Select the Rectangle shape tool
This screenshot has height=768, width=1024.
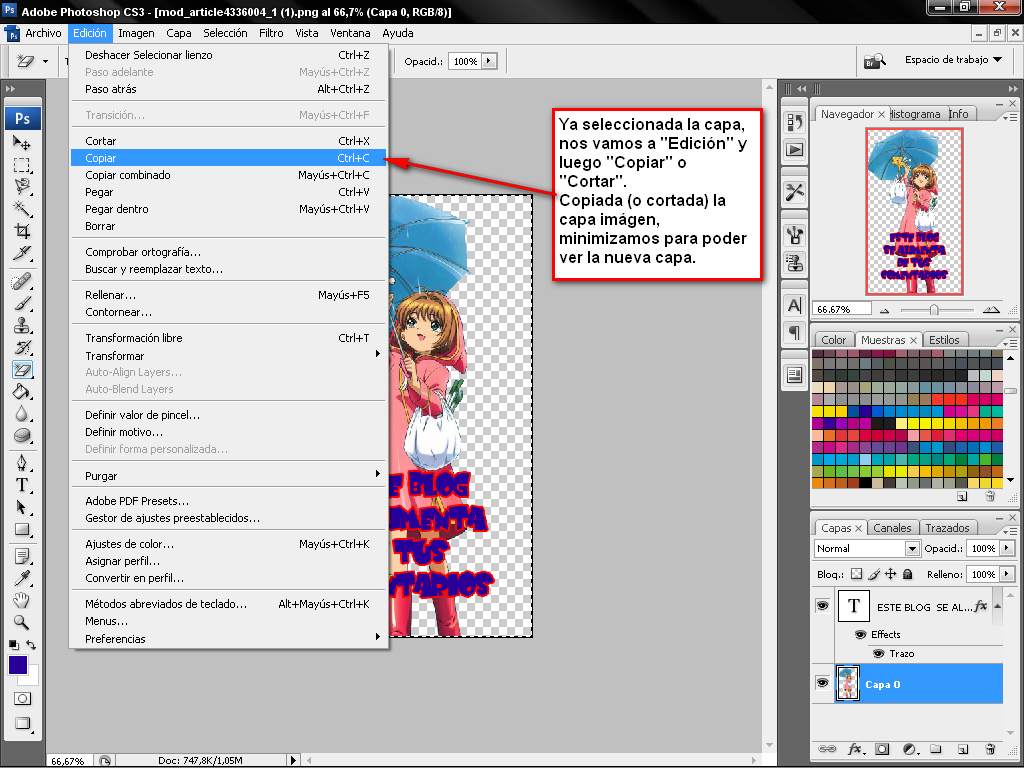point(22,530)
